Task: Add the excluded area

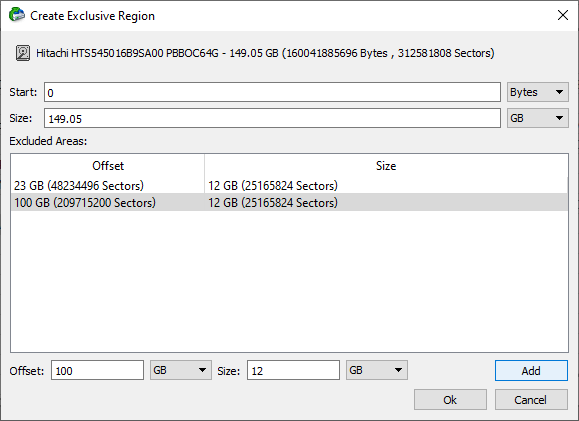Action: pyautogui.click(x=531, y=370)
